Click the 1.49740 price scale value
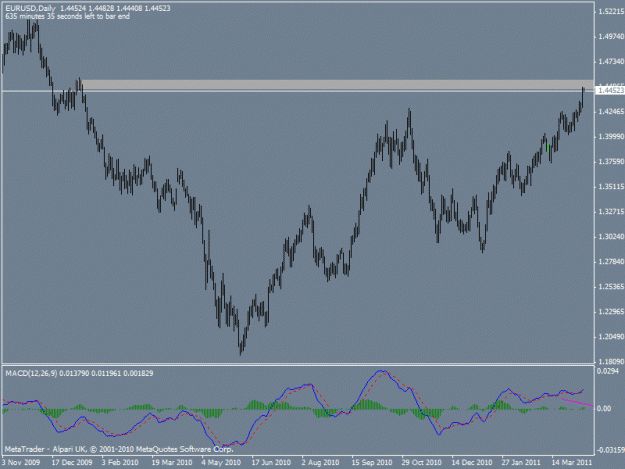Viewport: 625px width, 469px height. point(611,37)
